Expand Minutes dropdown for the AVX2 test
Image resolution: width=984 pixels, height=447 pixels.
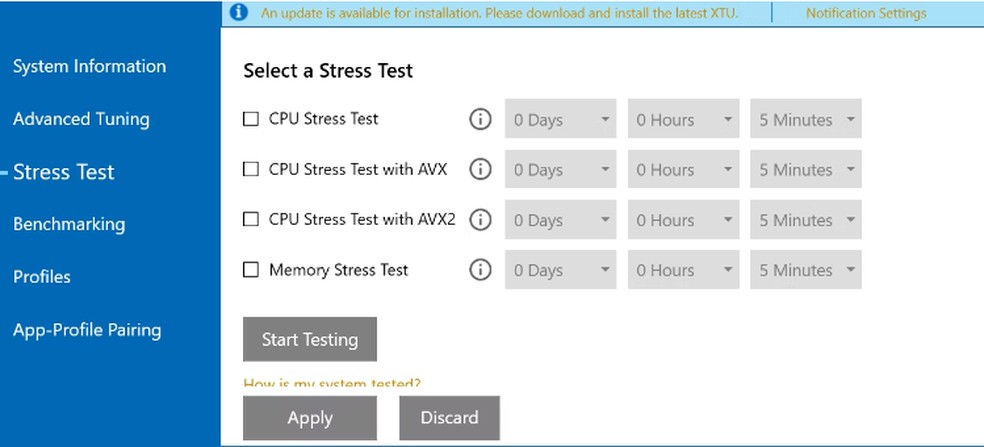coord(806,220)
